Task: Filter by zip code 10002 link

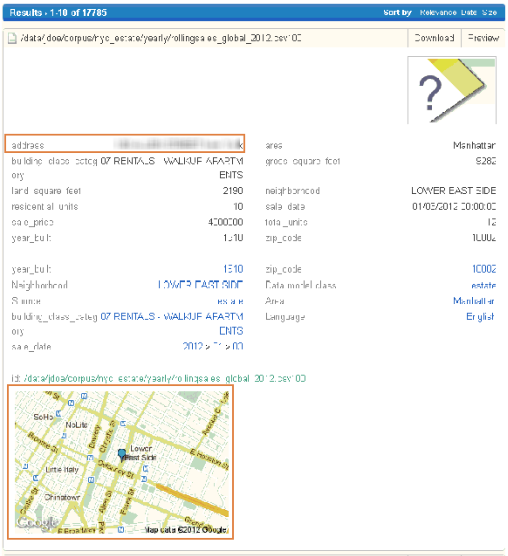Action: (484, 269)
